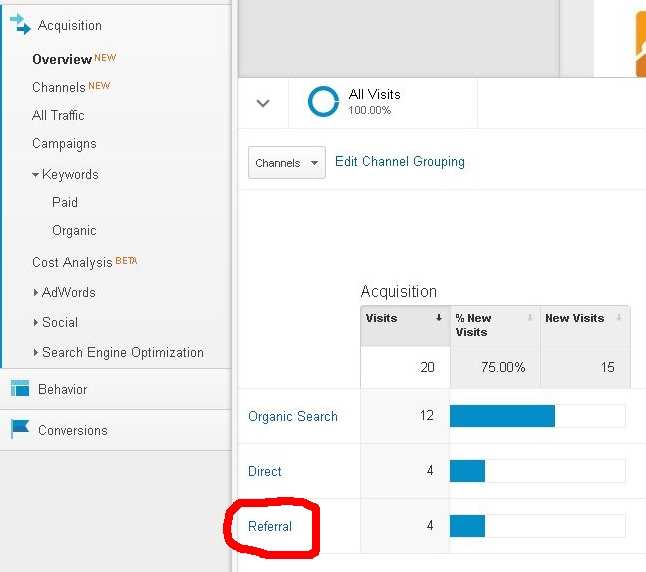Viewport: 646px width, 572px height.
Task: Sort by % New Visits arrow
Action: coord(530,317)
